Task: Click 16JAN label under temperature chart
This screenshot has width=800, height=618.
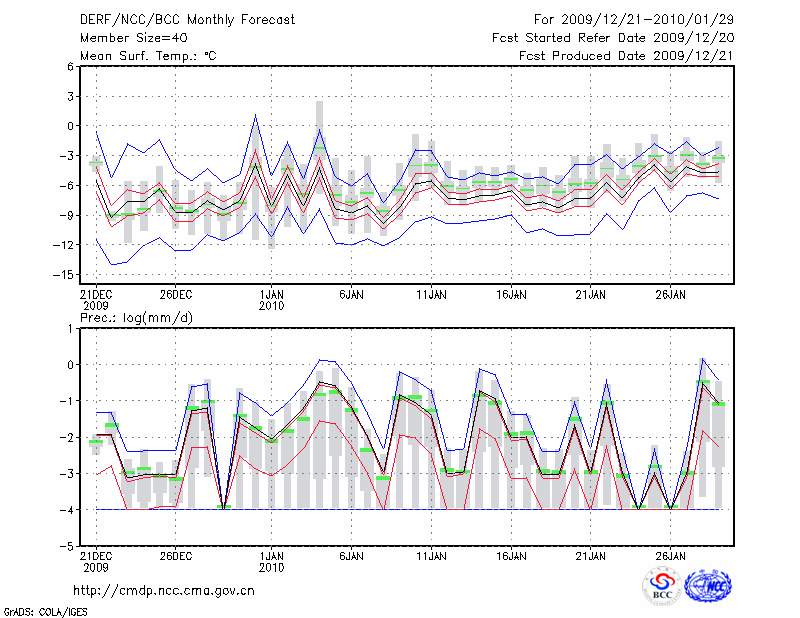Action: 511,295
